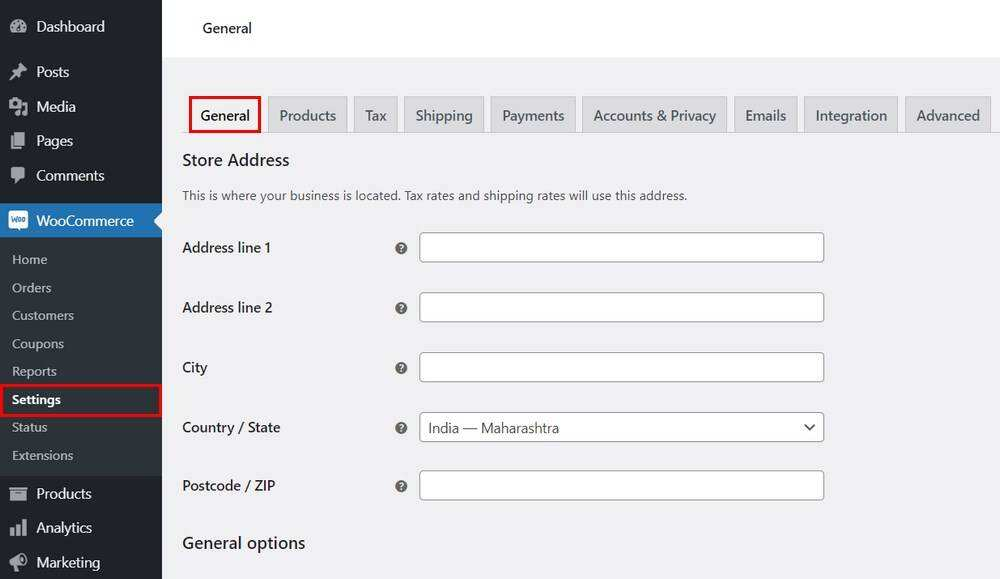Open the Country / State dropdown

coord(621,427)
